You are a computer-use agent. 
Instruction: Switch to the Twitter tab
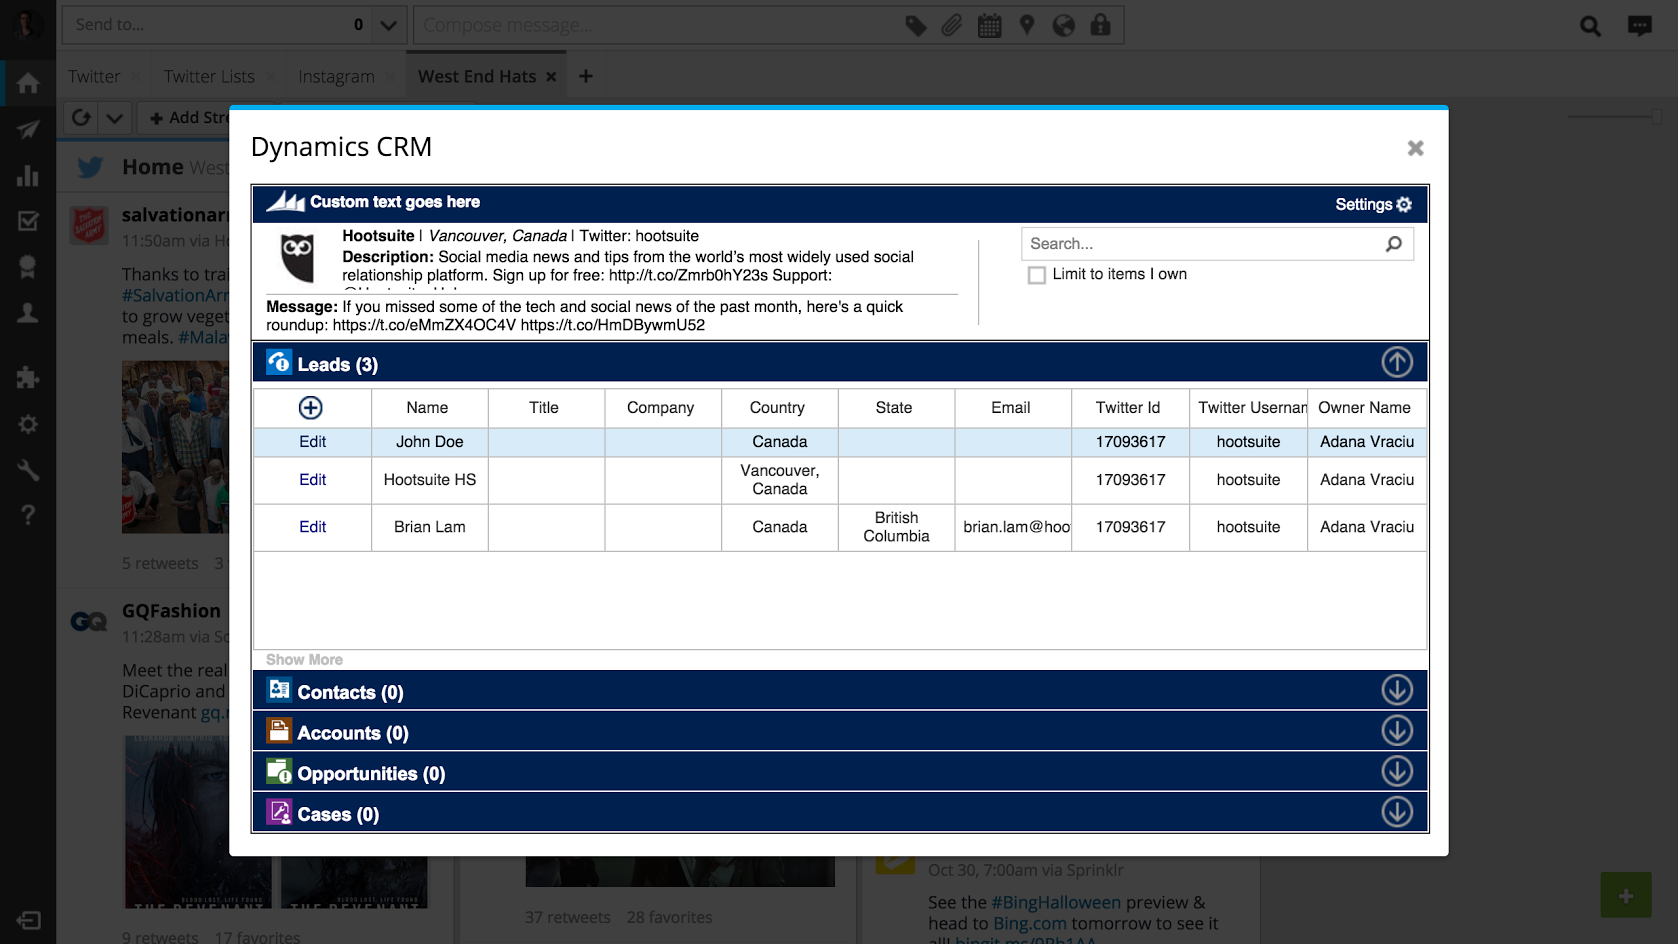pos(94,77)
